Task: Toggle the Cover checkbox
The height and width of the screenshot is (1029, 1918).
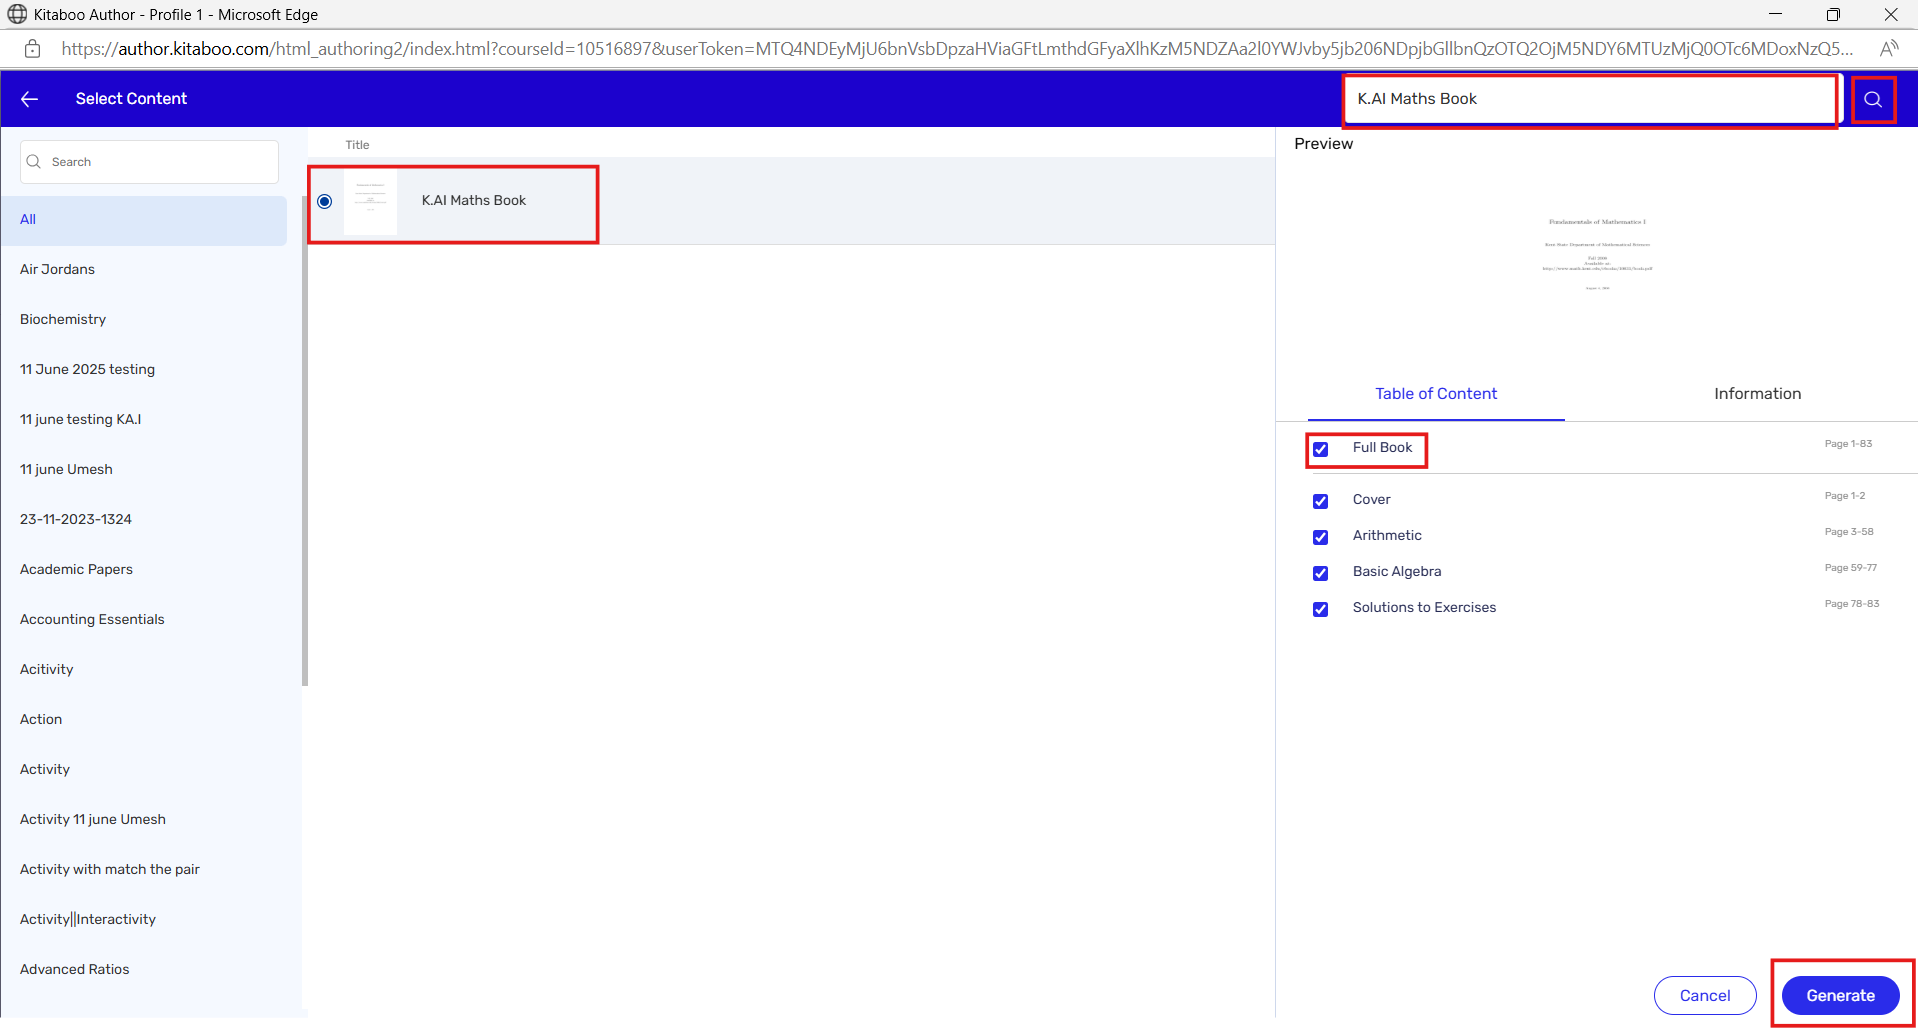Action: coord(1320,501)
